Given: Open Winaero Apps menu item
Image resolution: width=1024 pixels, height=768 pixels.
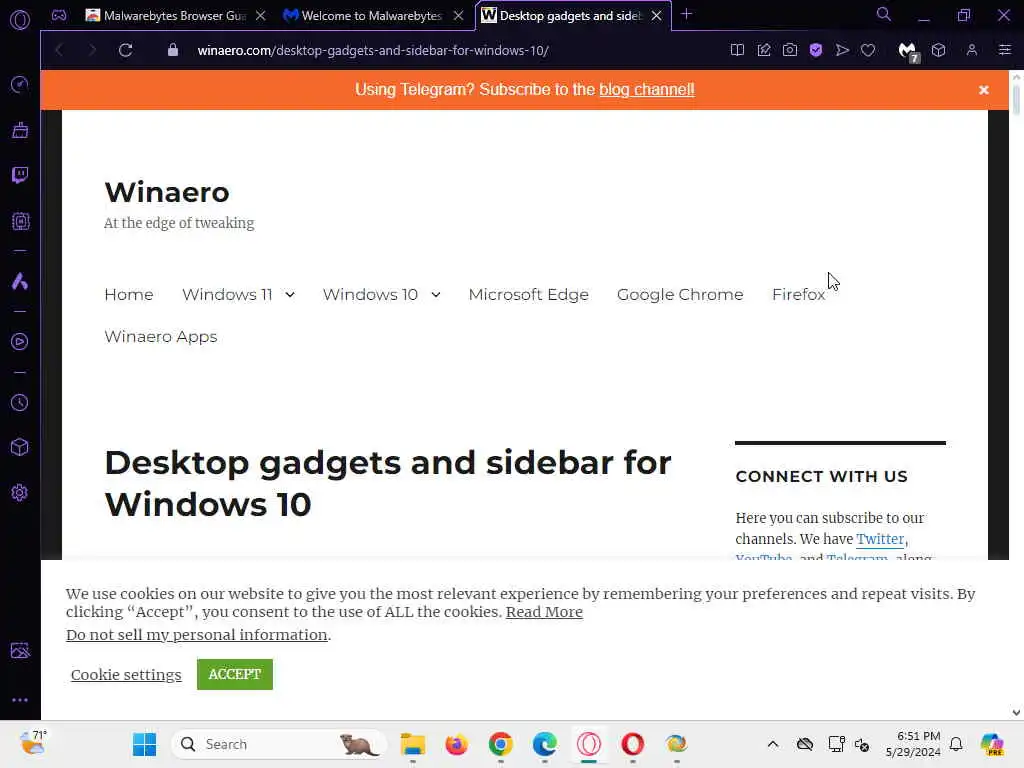Looking at the screenshot, I should point(161,337).
